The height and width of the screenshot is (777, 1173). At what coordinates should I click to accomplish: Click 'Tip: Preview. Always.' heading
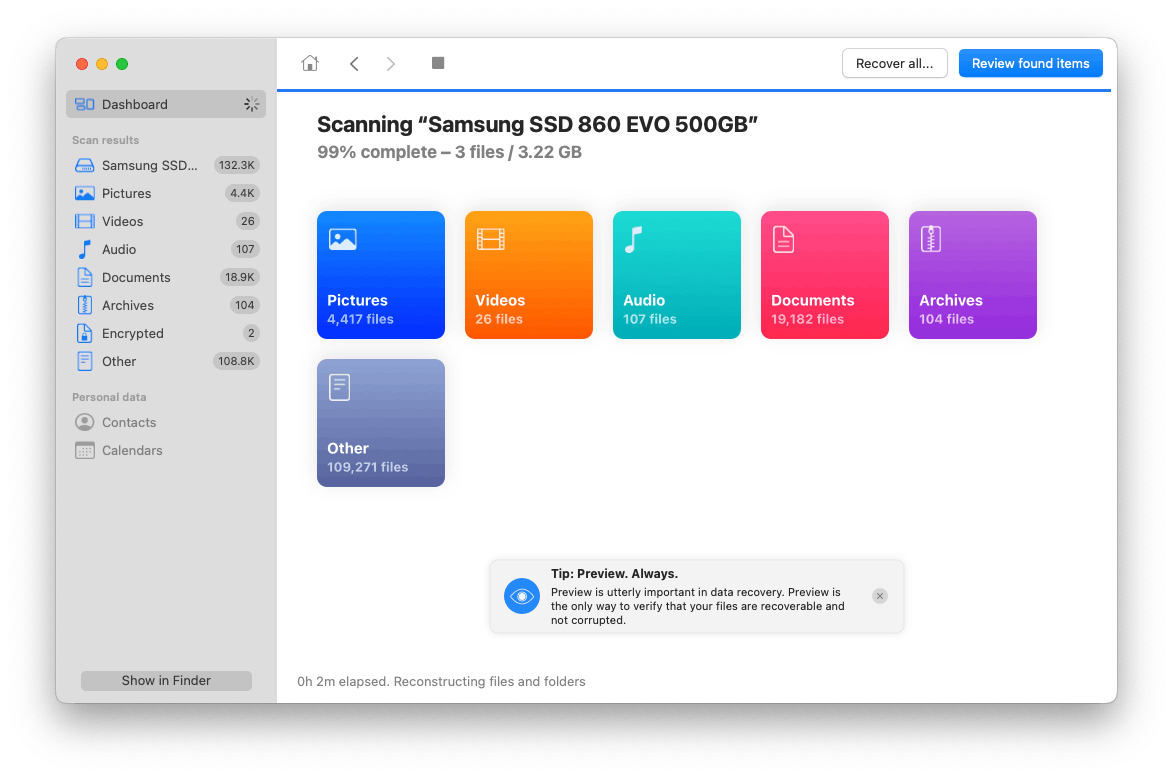pos(615,574)
